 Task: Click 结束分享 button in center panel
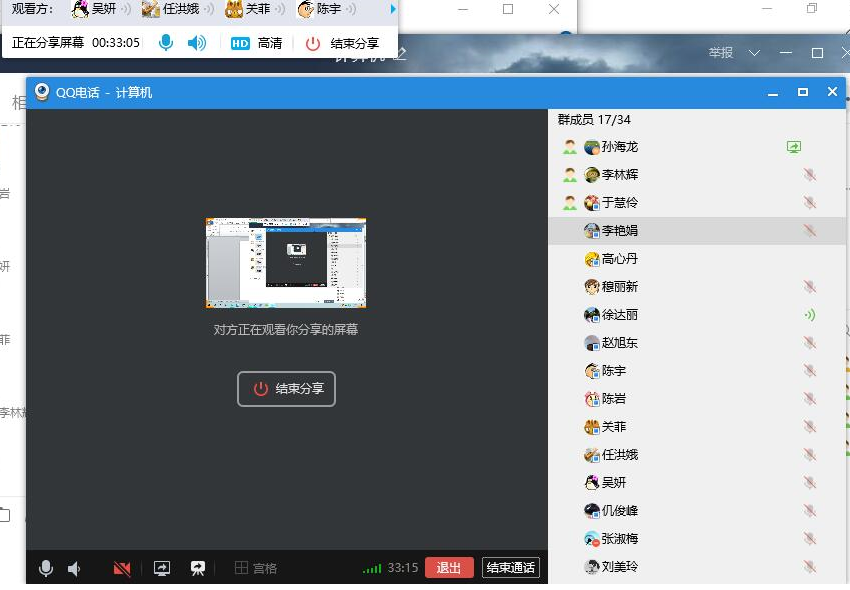286,389
